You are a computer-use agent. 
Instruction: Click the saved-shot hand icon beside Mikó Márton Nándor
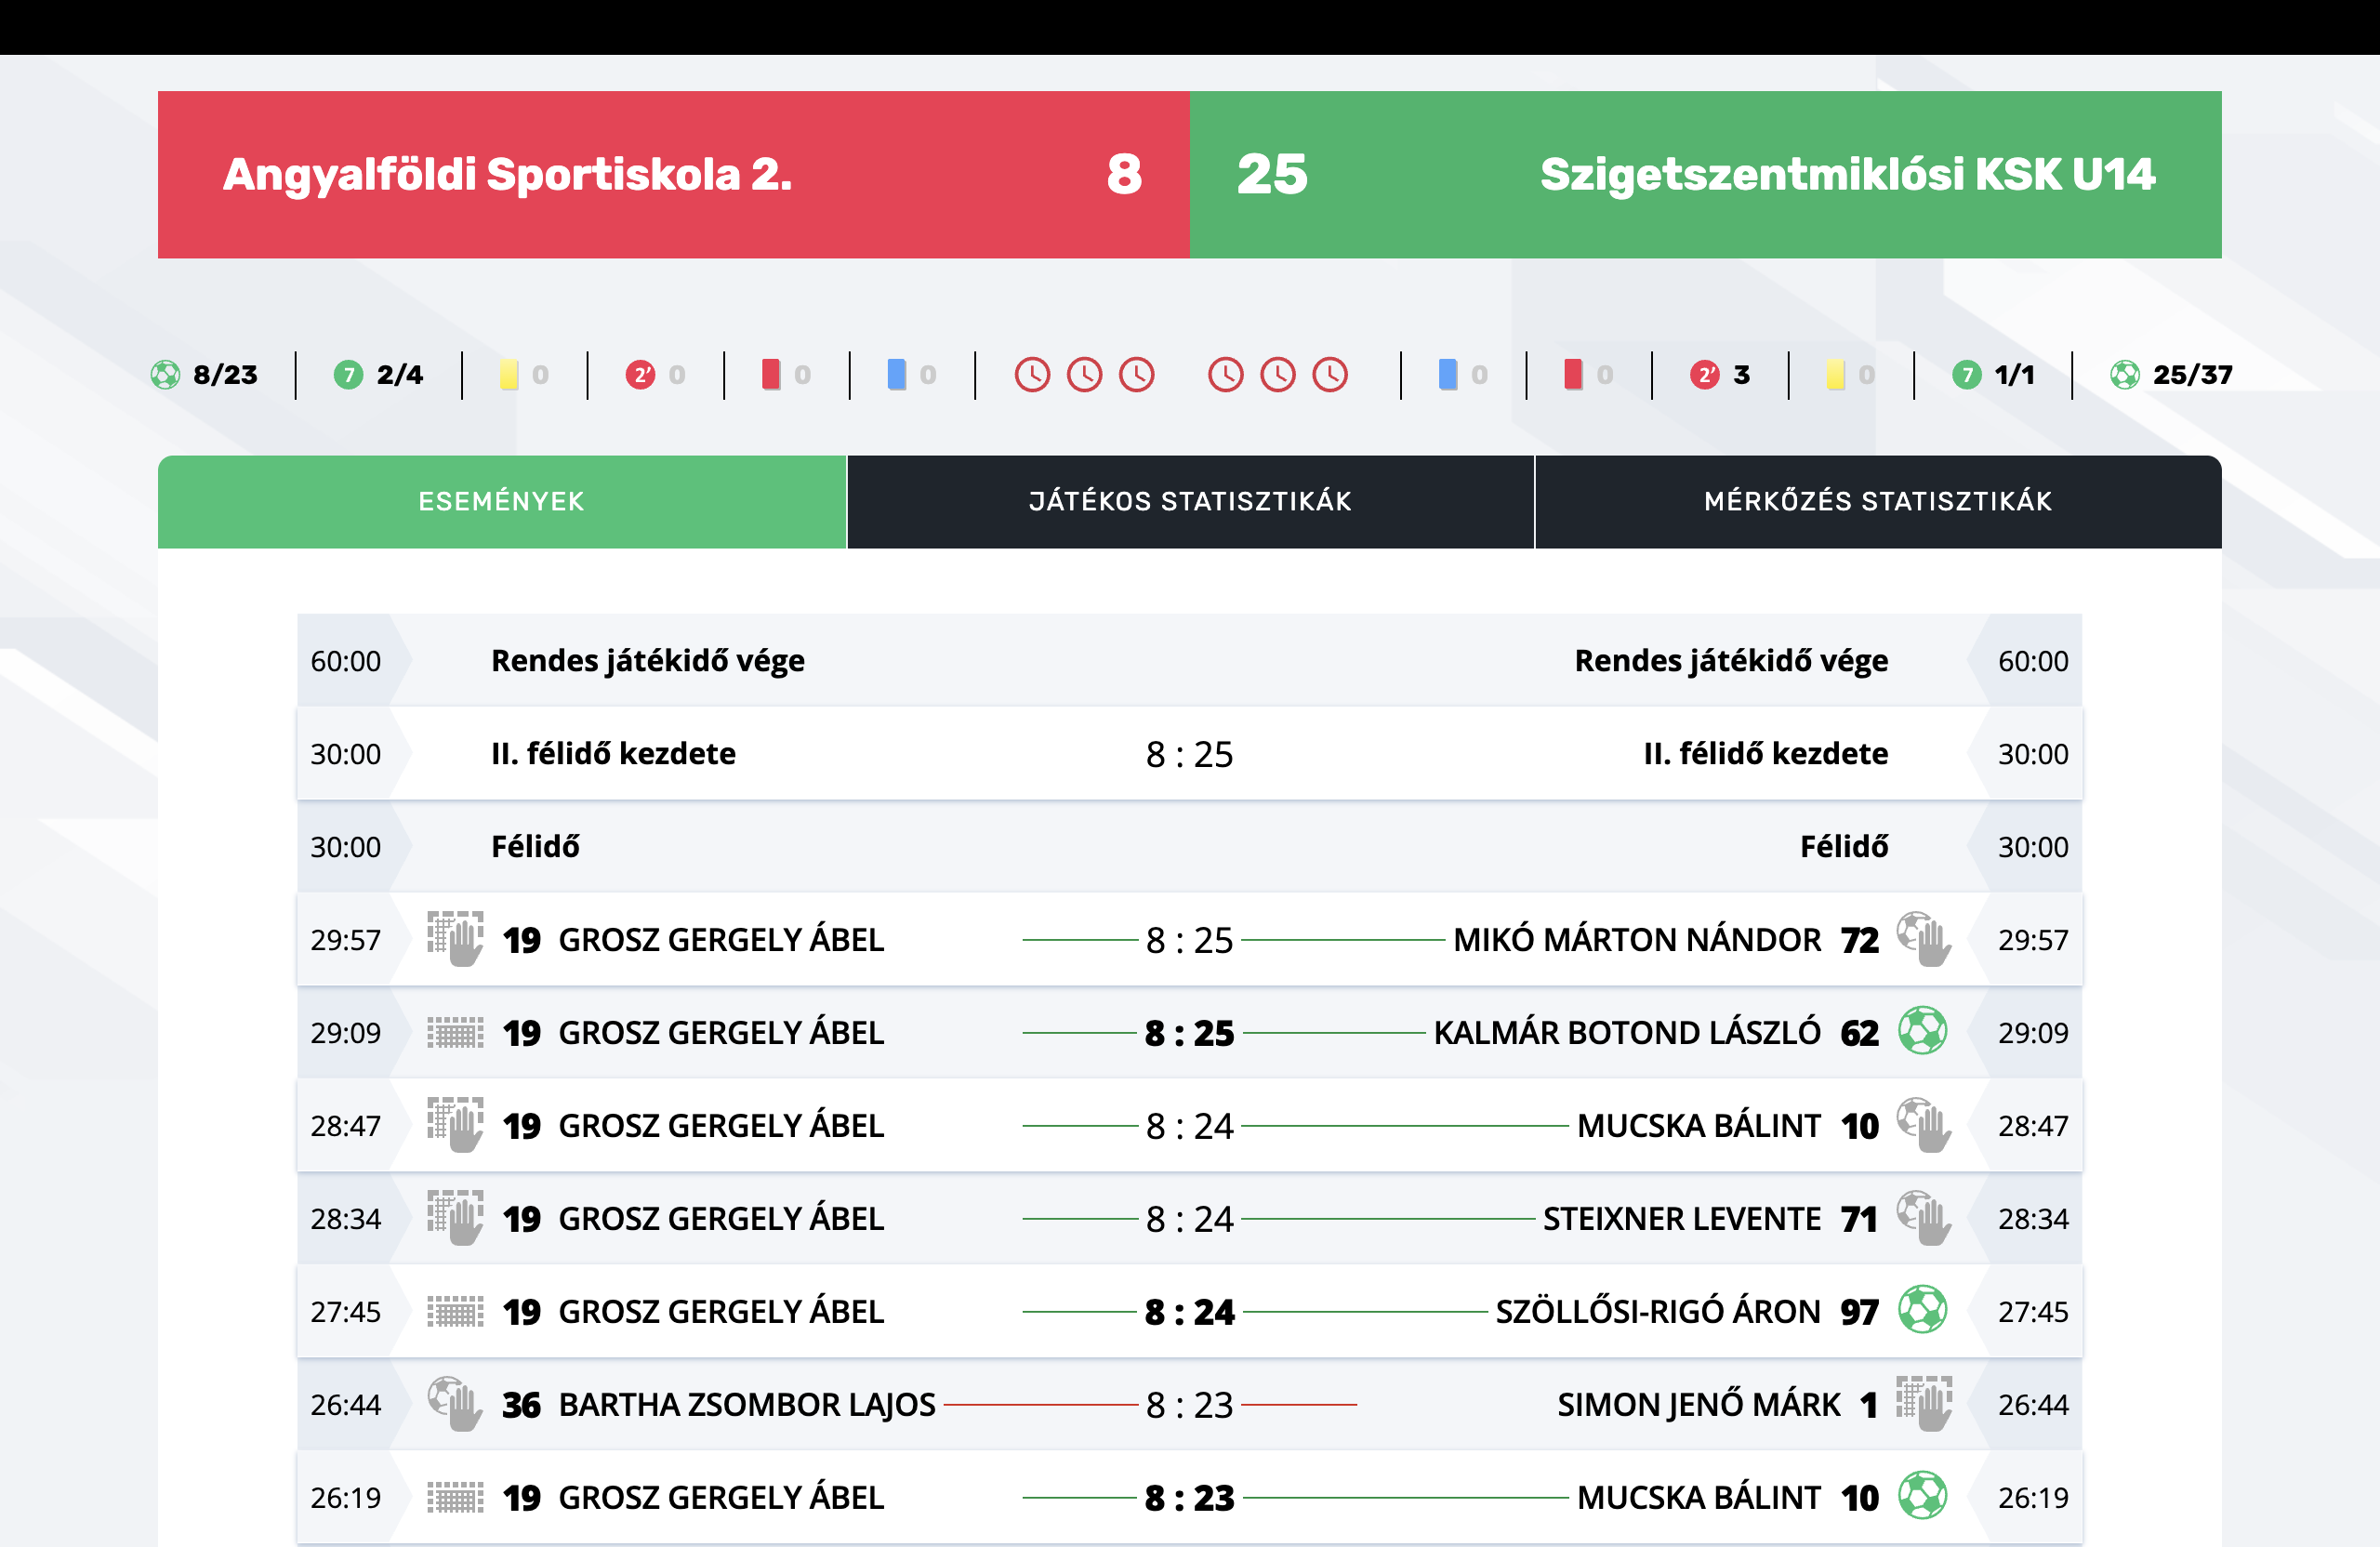[x=1924, y=939]
